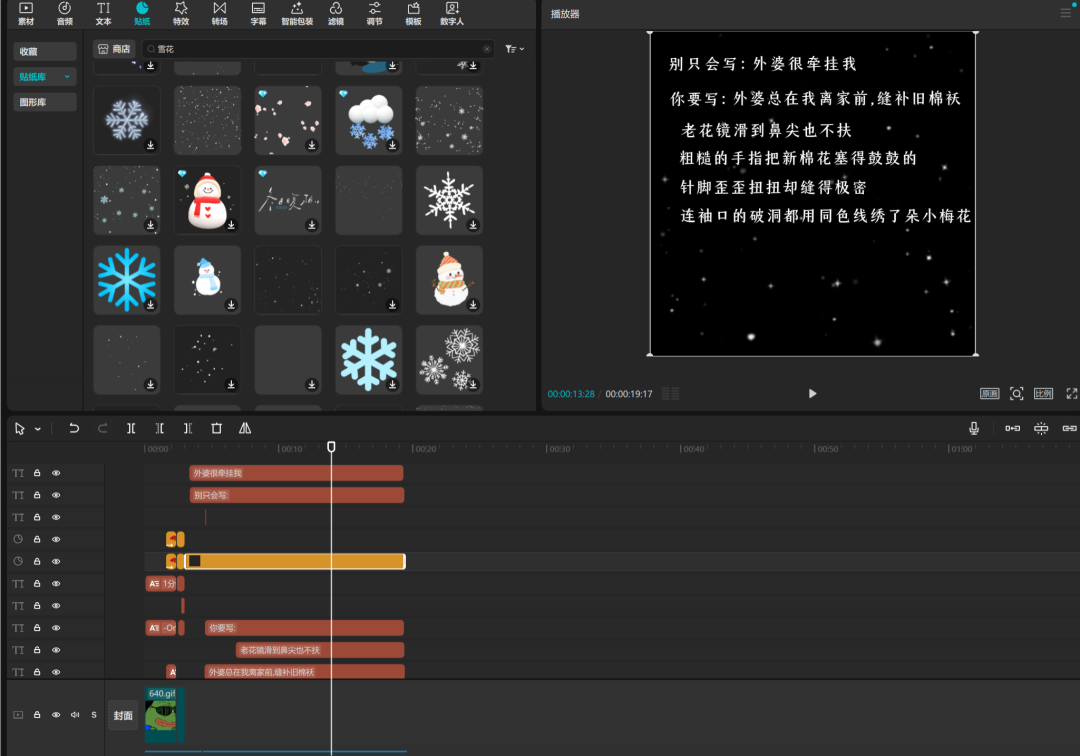Click the mirror flip icon in timeline toolbar
The image size is (1080, 756).
pyautogui.click(x=245, y=428)
